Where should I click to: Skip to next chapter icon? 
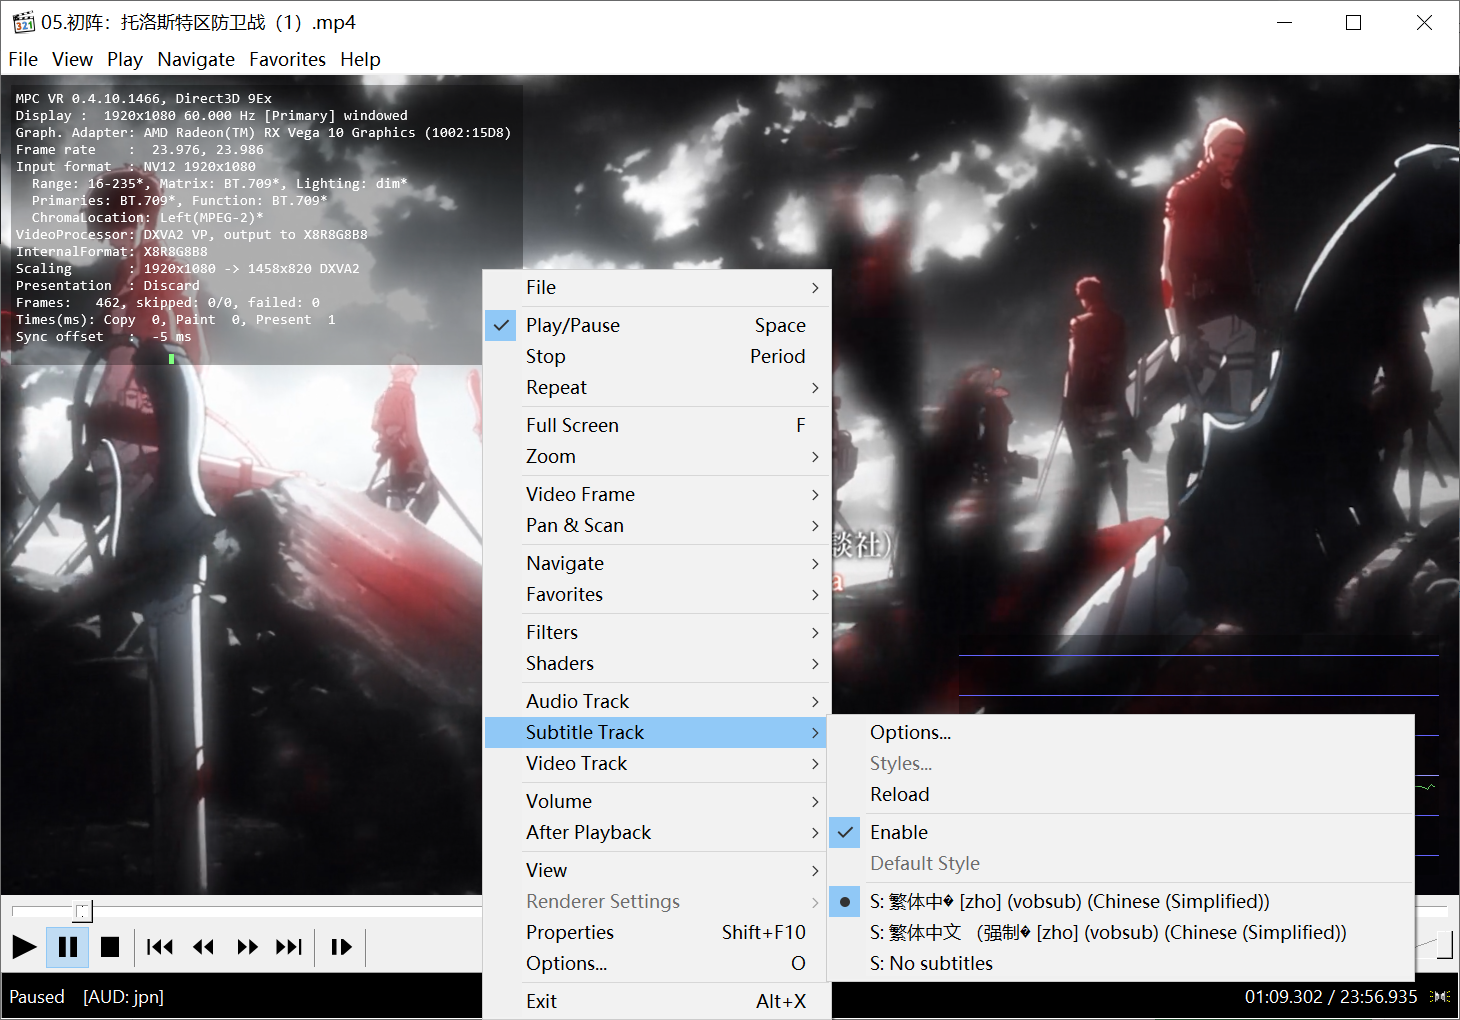click(x=289, y=947)
